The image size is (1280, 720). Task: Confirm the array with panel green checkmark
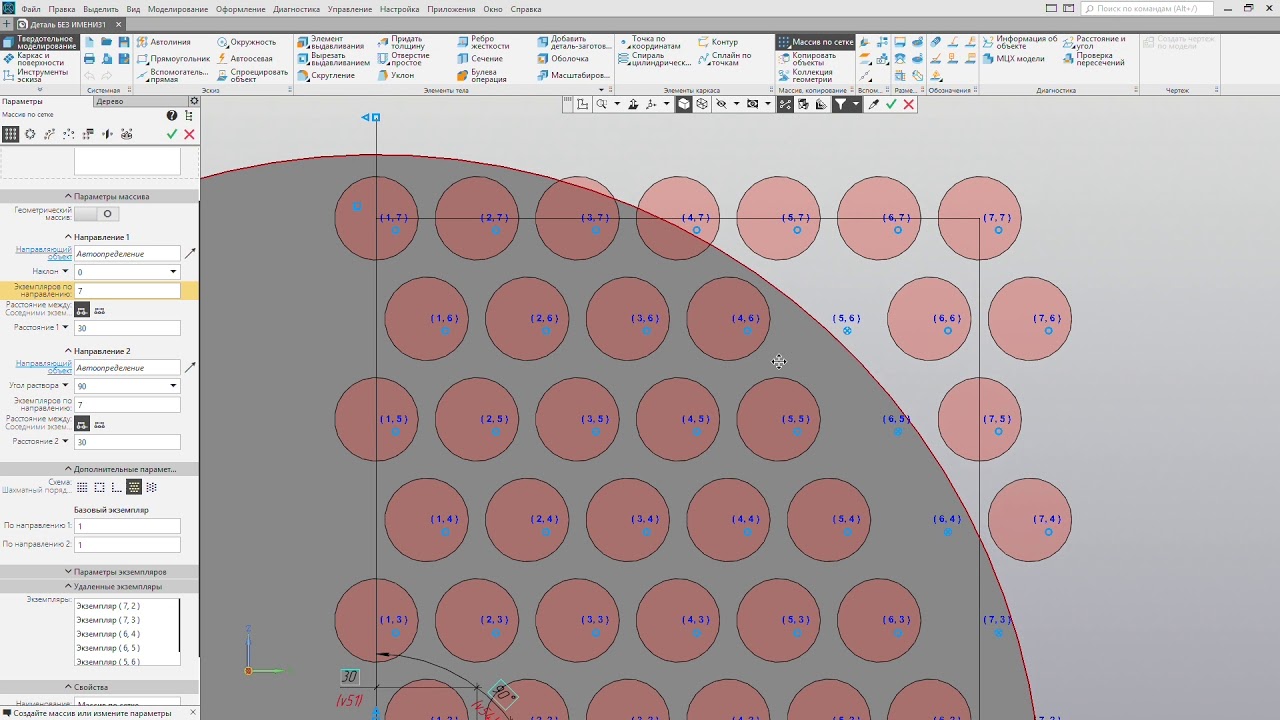pos(172,134)
